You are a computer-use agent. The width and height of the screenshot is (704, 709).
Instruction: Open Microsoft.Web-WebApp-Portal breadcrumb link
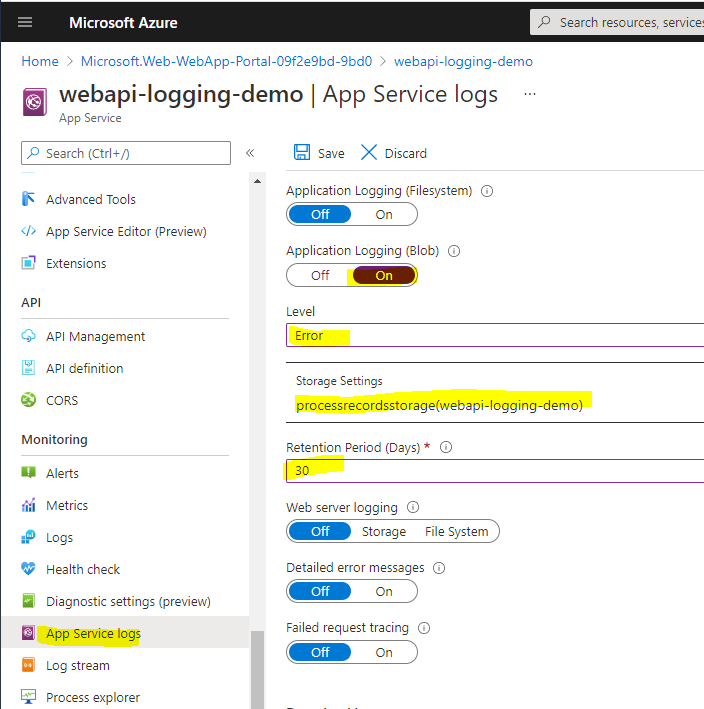coord(227,61)
